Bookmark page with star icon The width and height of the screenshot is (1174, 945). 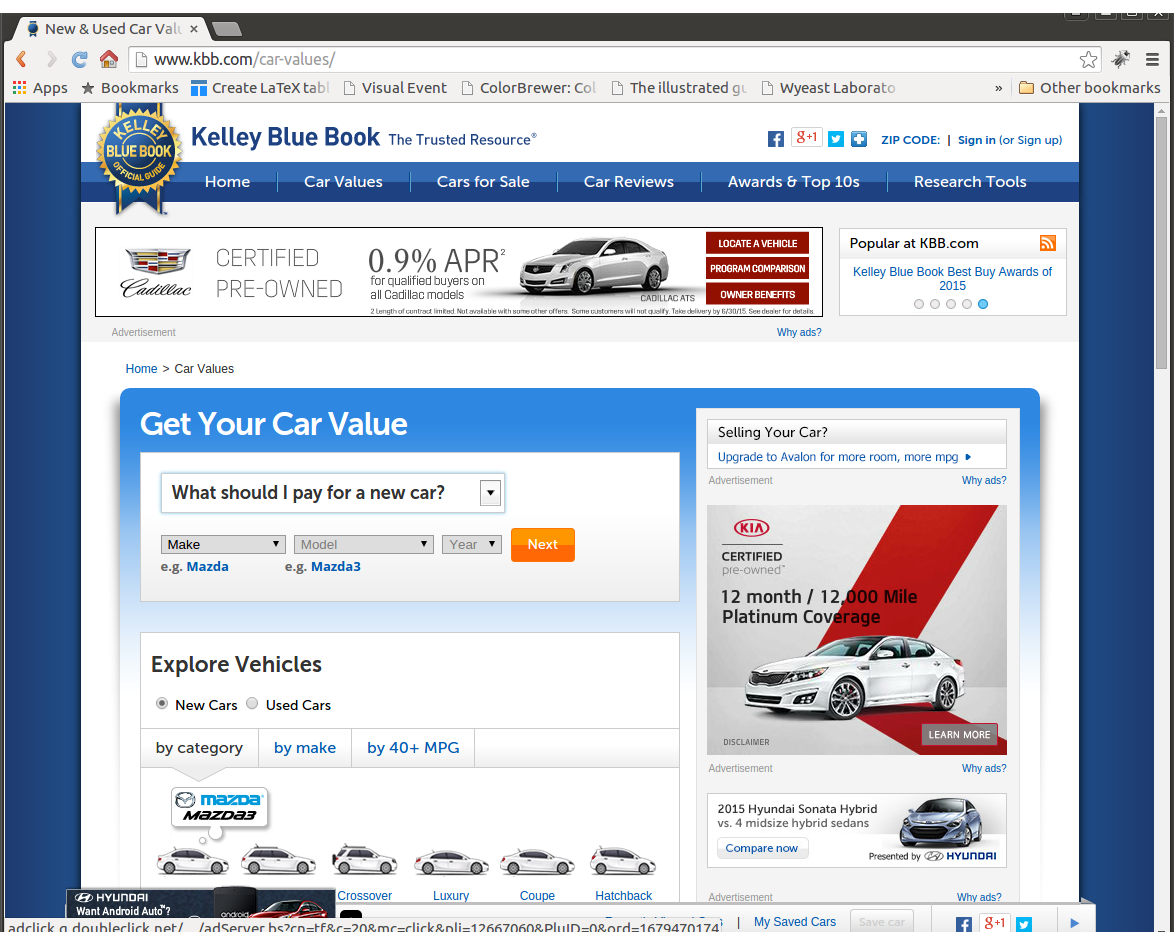click(1088, 59)
